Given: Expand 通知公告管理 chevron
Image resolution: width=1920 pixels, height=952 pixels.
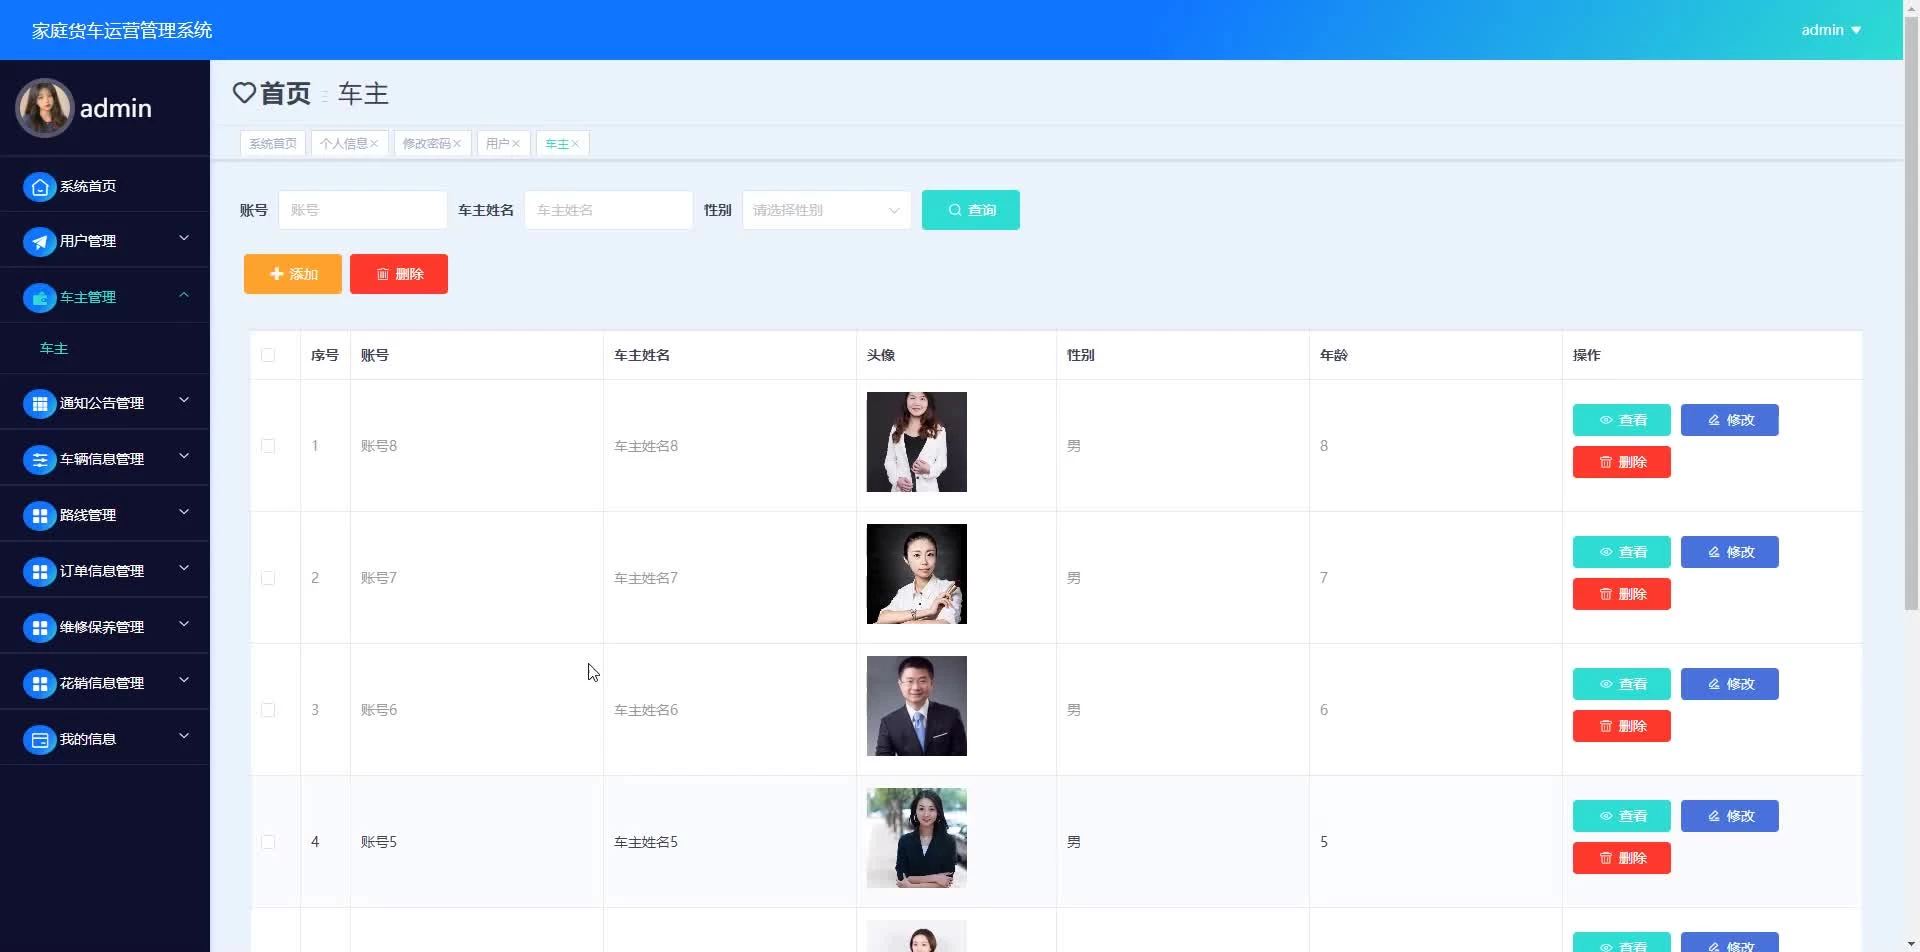Looking at the screenshot, I should (x=184, y=400).
